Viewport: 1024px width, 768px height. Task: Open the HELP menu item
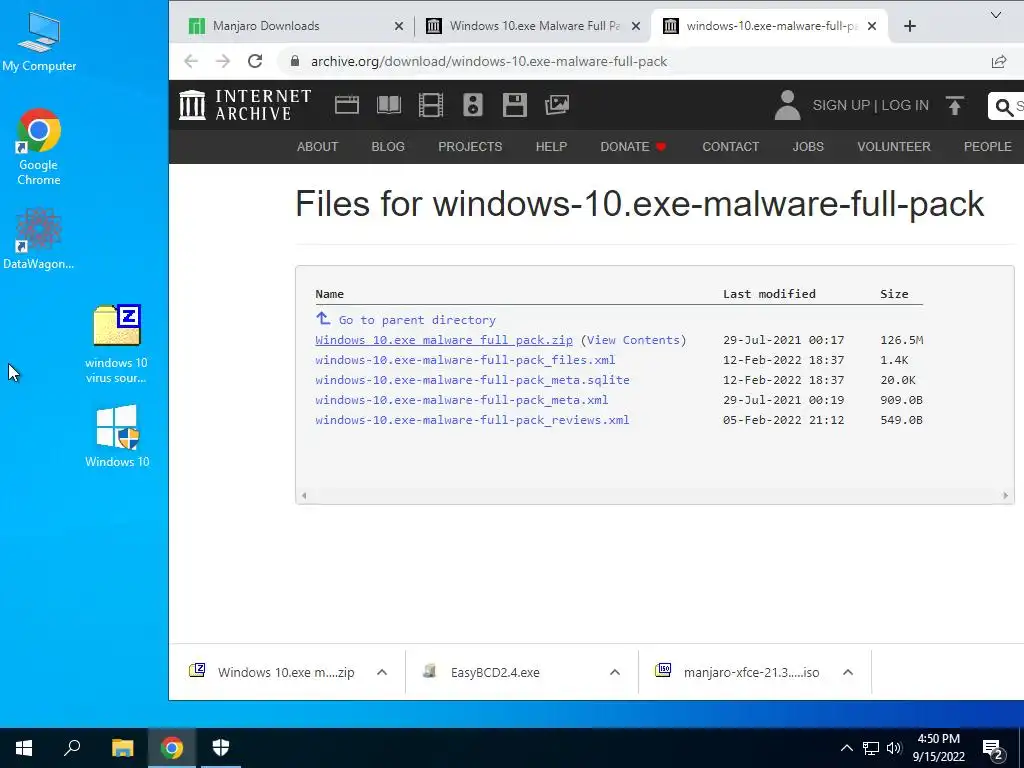click(551, 147)
